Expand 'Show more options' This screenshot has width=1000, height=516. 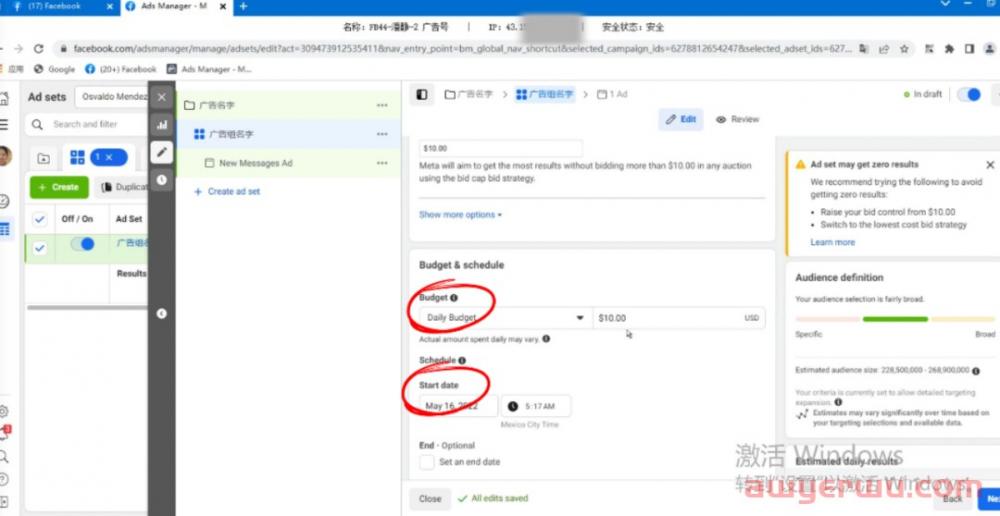coord(460,215)
